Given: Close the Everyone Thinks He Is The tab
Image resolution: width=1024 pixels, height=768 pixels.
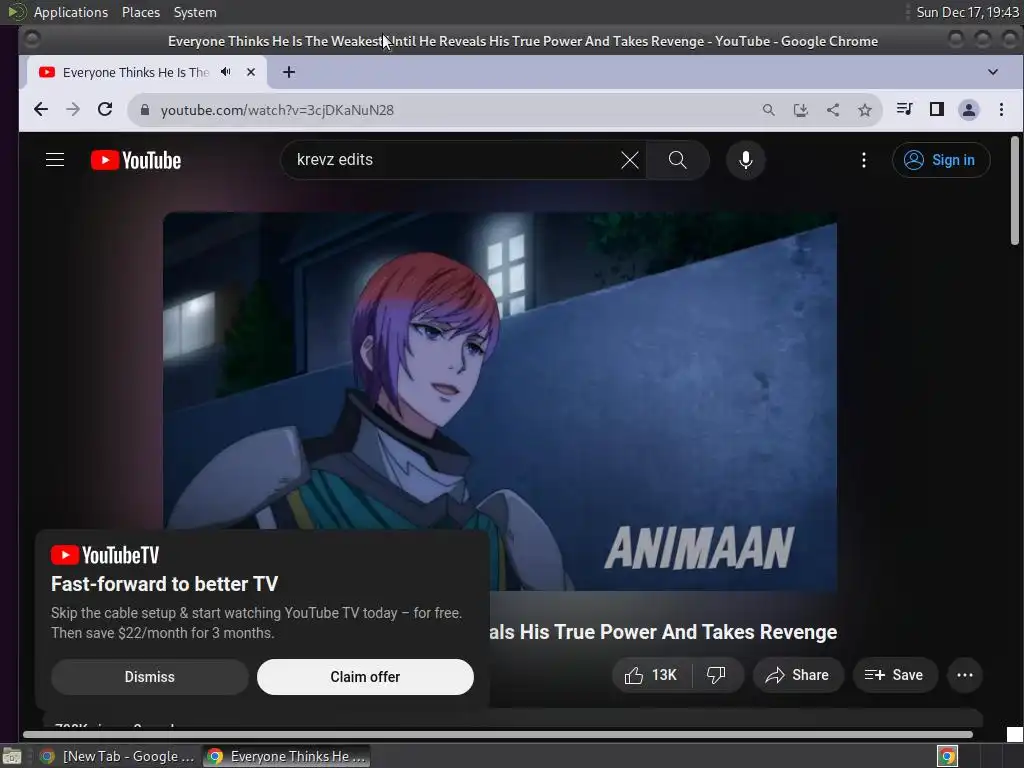Looking at the screenshot, I should [251, 72].
